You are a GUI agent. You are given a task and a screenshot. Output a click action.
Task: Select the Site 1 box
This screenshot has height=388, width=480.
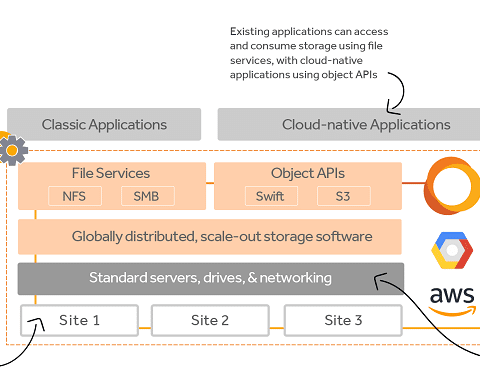pyautogui.click(x=79, y=320)
